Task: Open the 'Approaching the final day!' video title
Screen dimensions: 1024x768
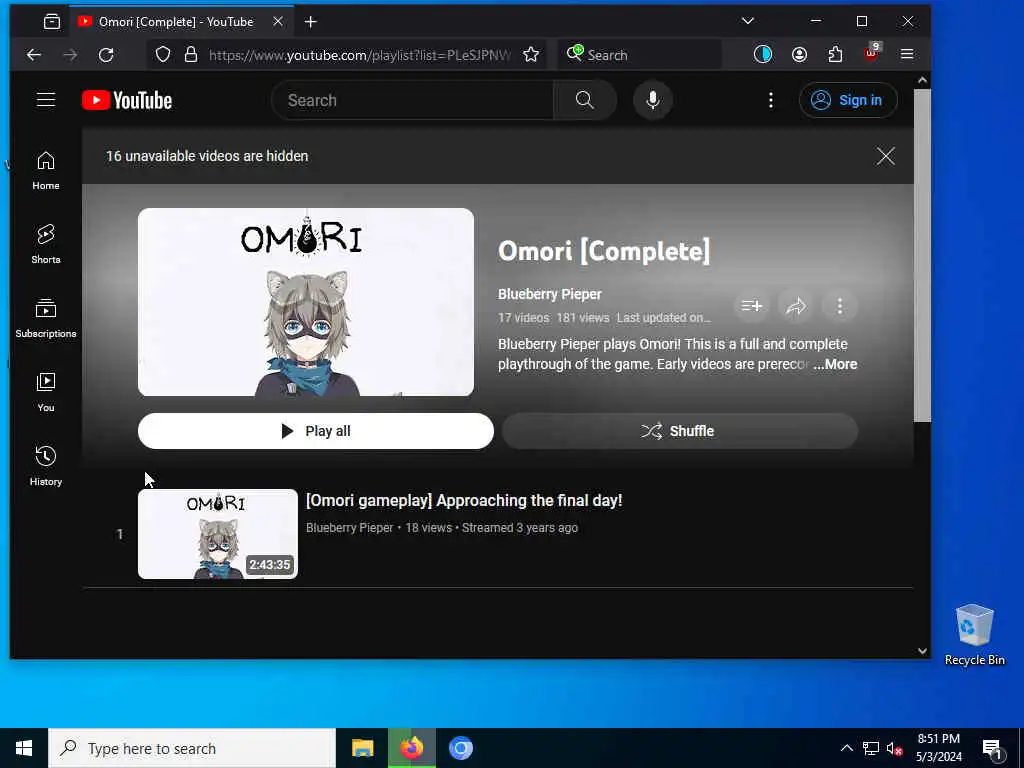Action: click(464, 500)
